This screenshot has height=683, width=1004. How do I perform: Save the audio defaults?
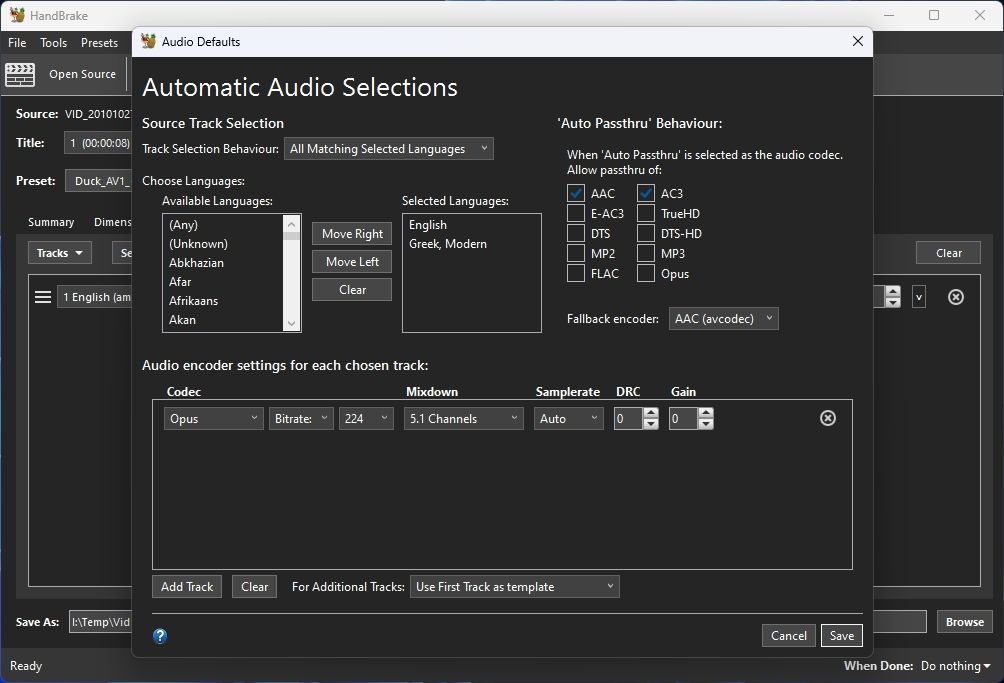click(841, 635)
